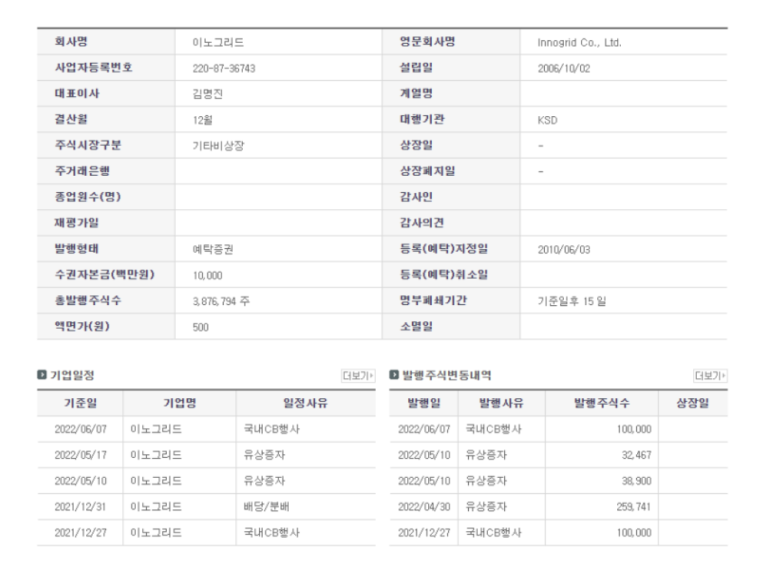Click market type value 기타비상장
Screen dimensions: 773x584
(x=218, y=146)
